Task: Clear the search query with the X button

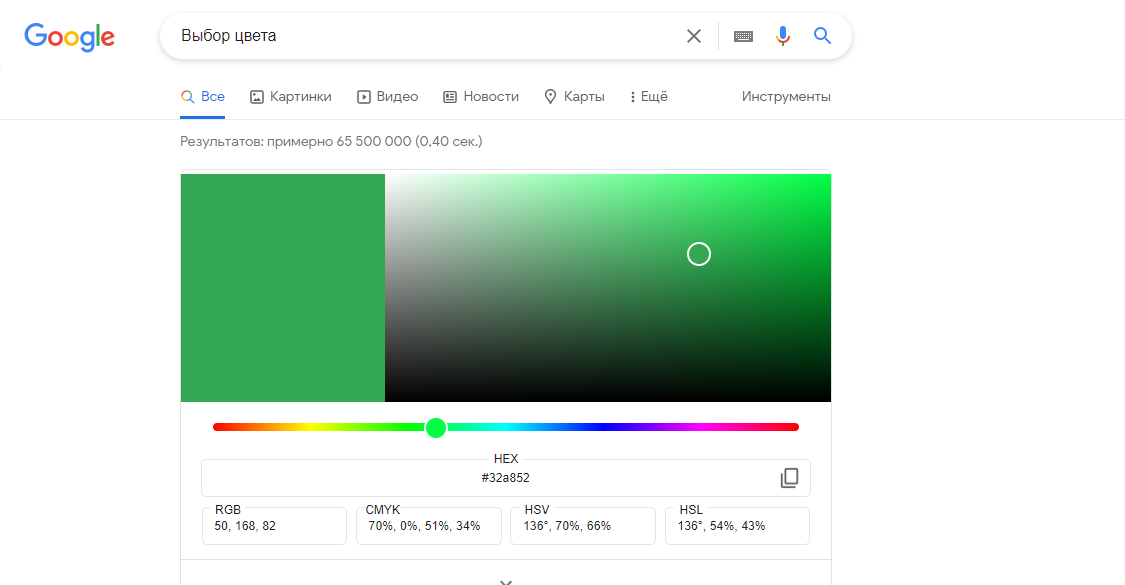Action: [x=693, y=35]
